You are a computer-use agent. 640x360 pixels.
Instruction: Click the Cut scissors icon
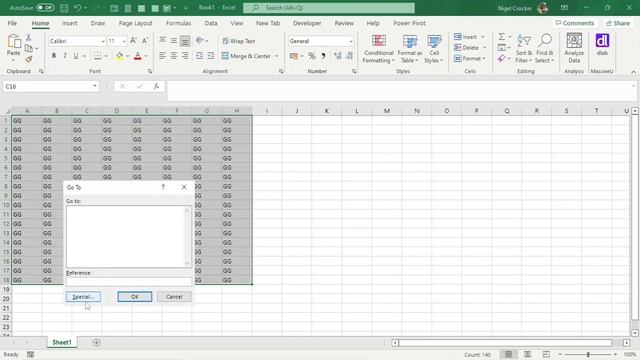pyautogui.click(x=29, y=38)
